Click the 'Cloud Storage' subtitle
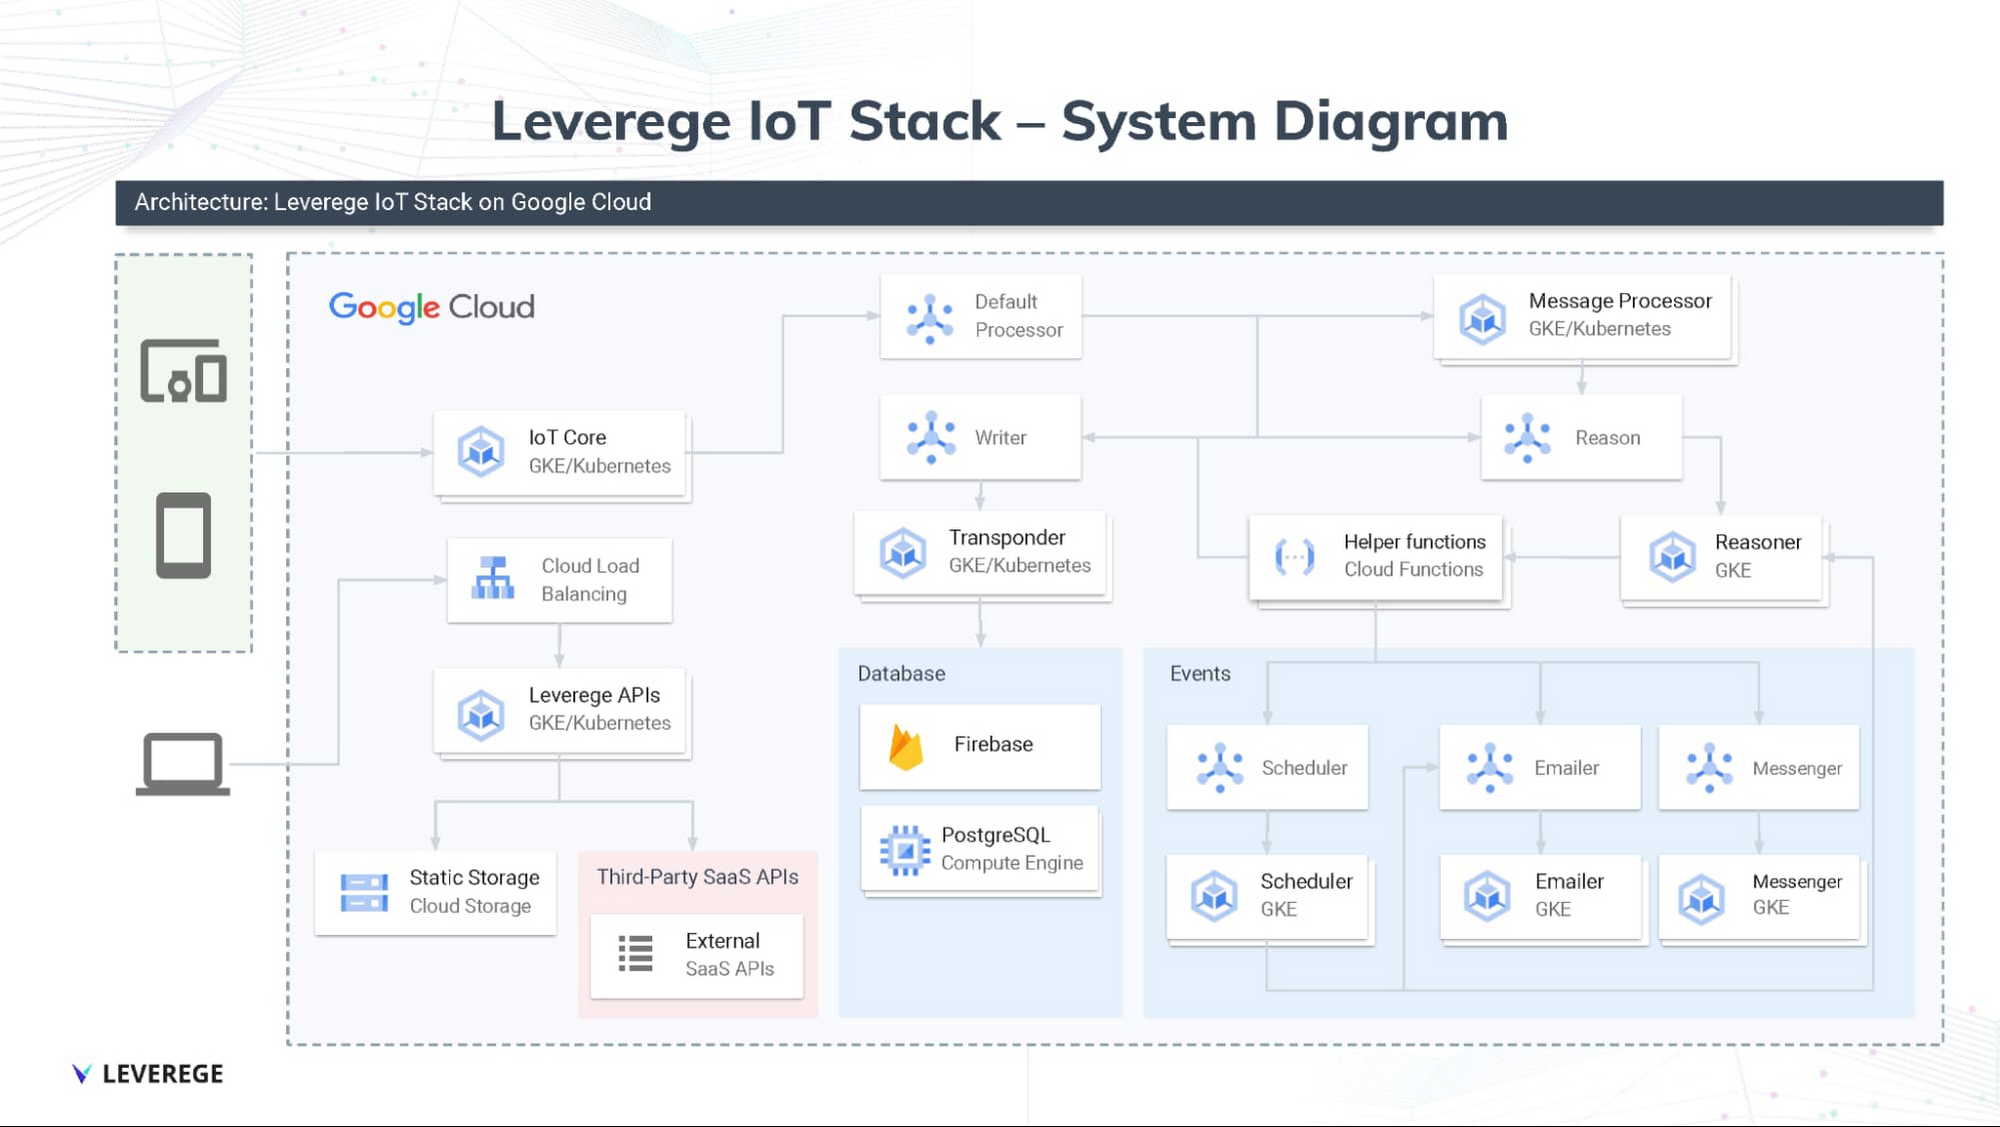Screen dimensions: 2000x1127 click(470, 905)
